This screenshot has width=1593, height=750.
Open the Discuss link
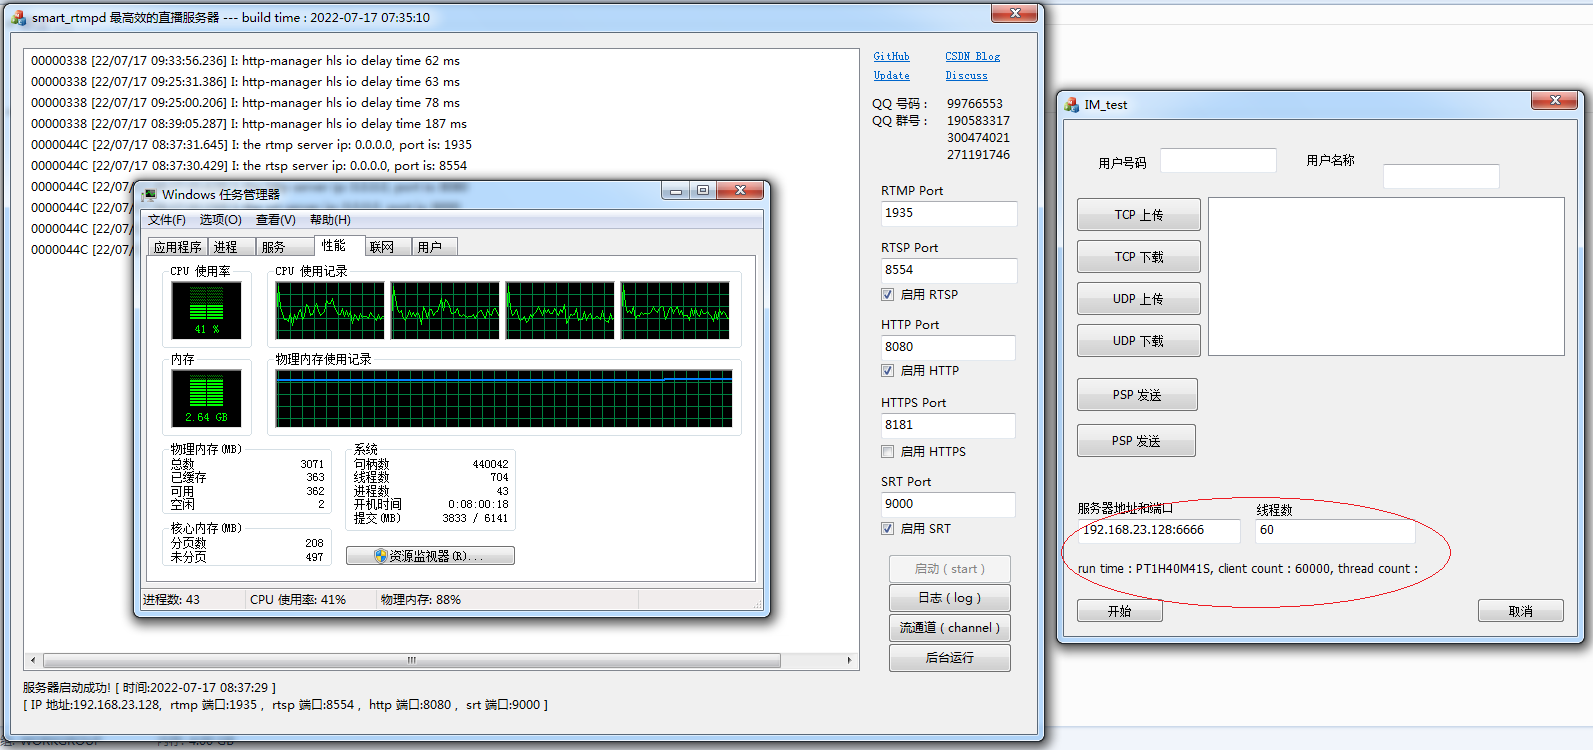[966, 76]
